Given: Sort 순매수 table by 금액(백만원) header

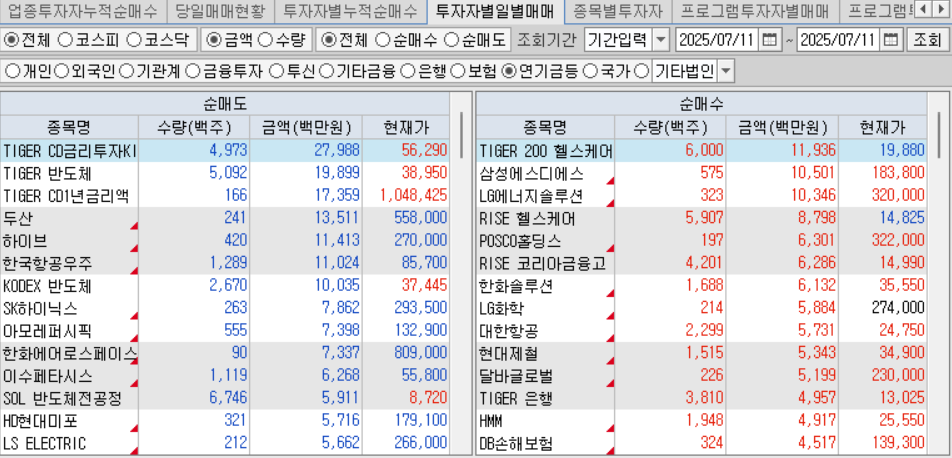Looking at the screenshot, I should (x=783, y=128).
